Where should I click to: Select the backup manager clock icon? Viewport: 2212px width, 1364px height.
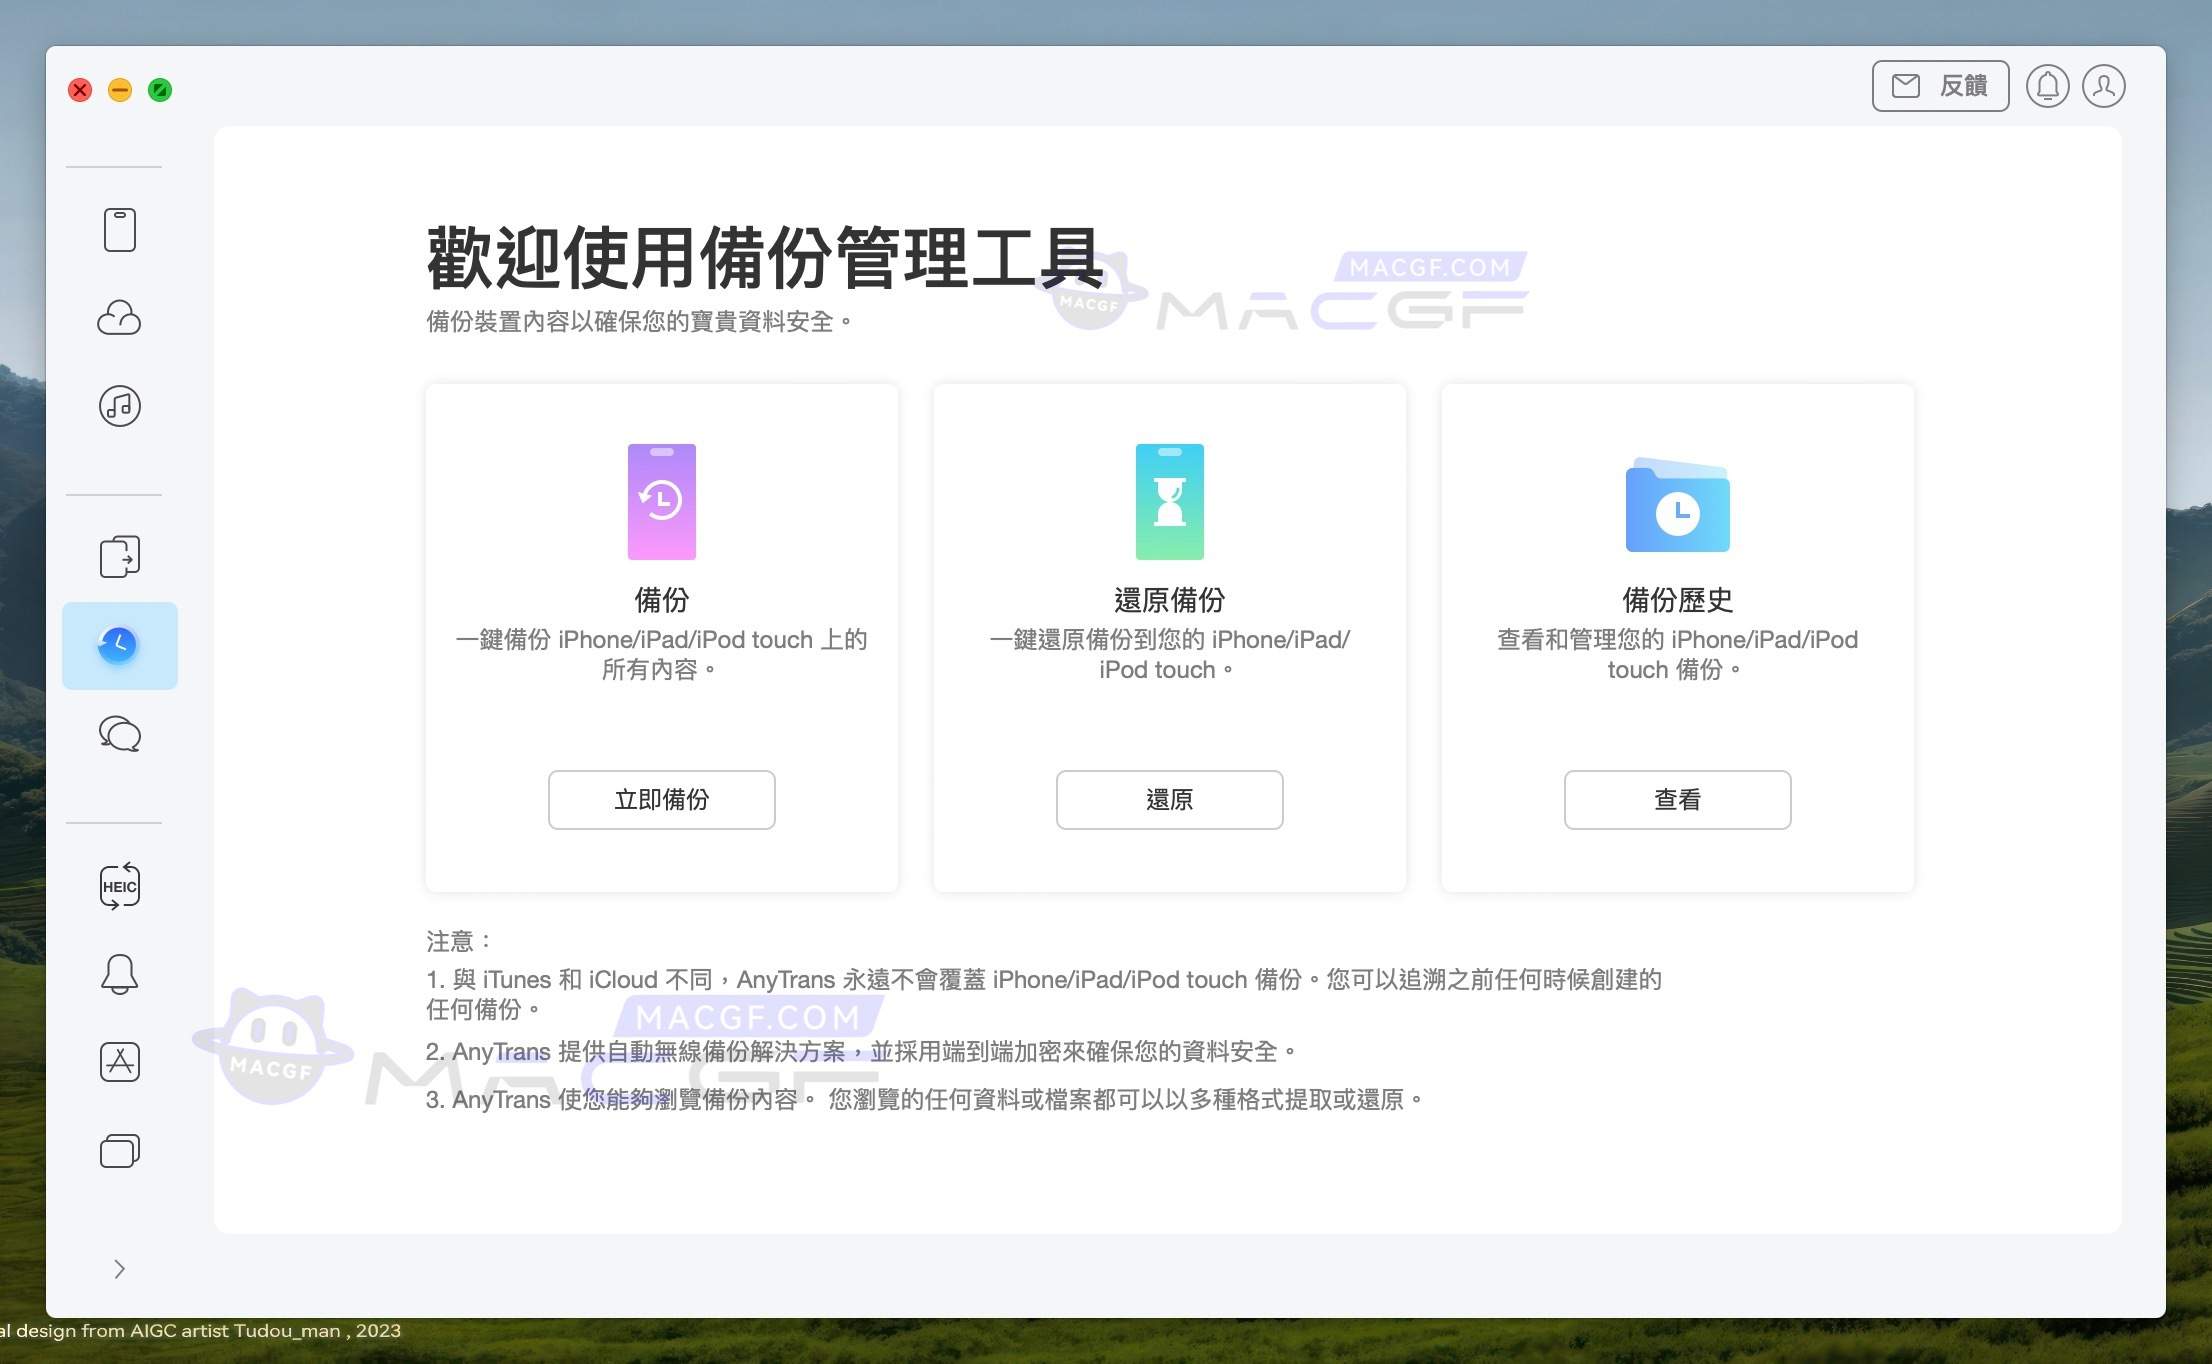(x=119, y=645)
